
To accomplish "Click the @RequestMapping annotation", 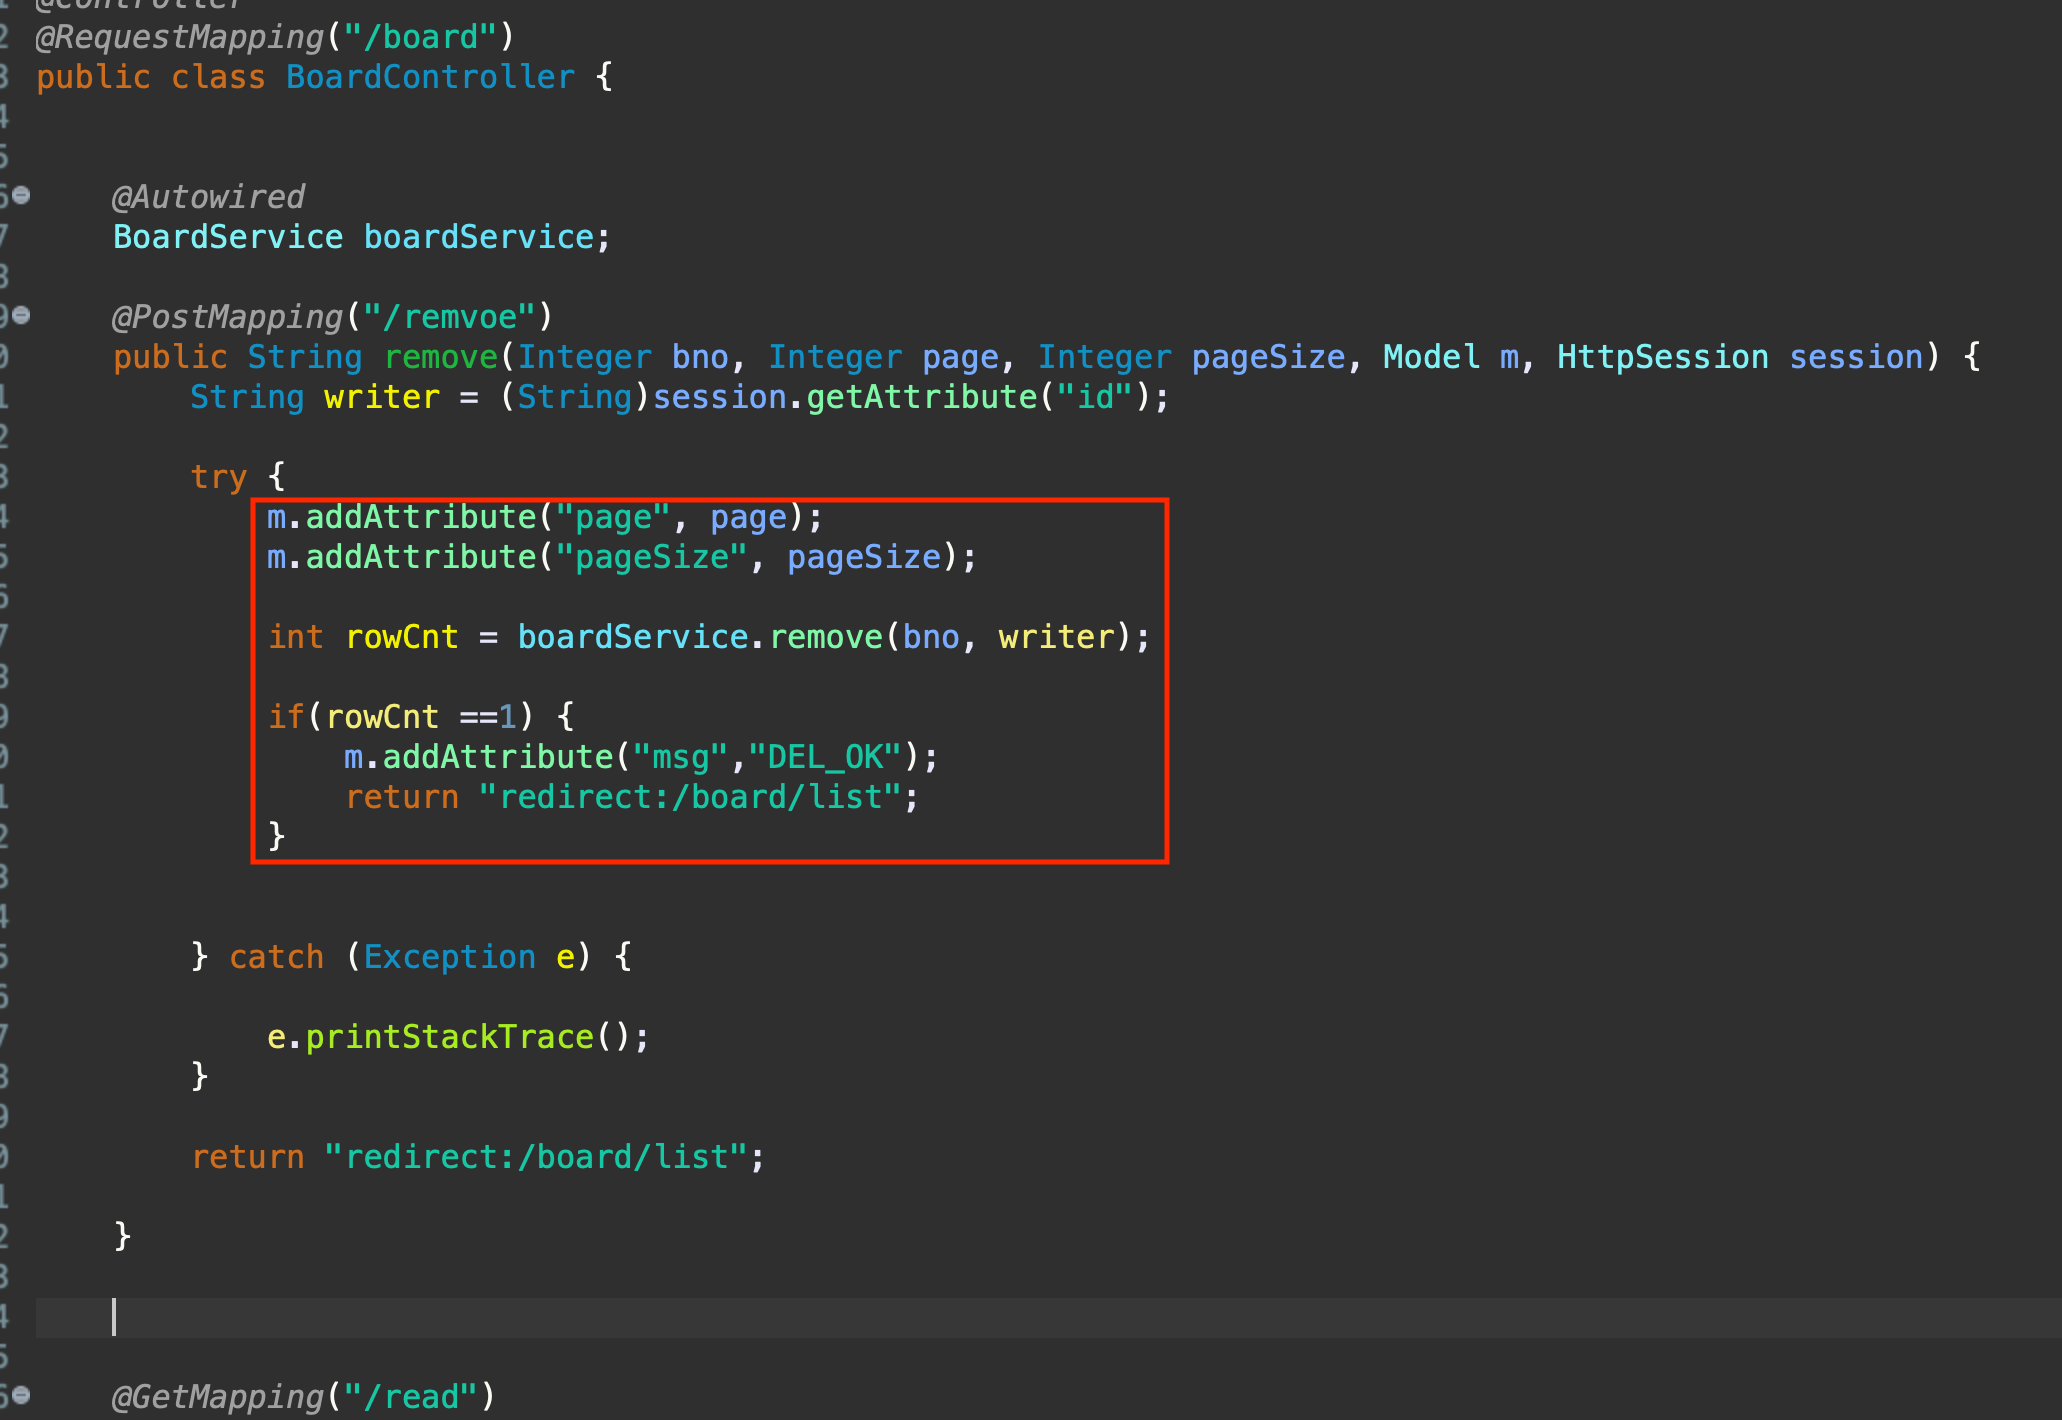I will tap(180, 37).
